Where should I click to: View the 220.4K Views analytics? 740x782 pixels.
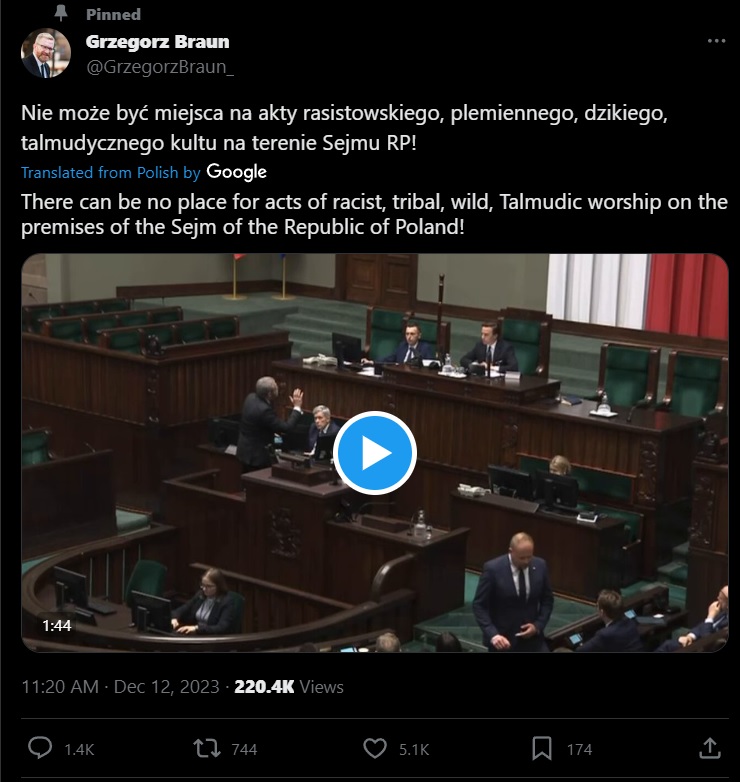coord(289,687)
